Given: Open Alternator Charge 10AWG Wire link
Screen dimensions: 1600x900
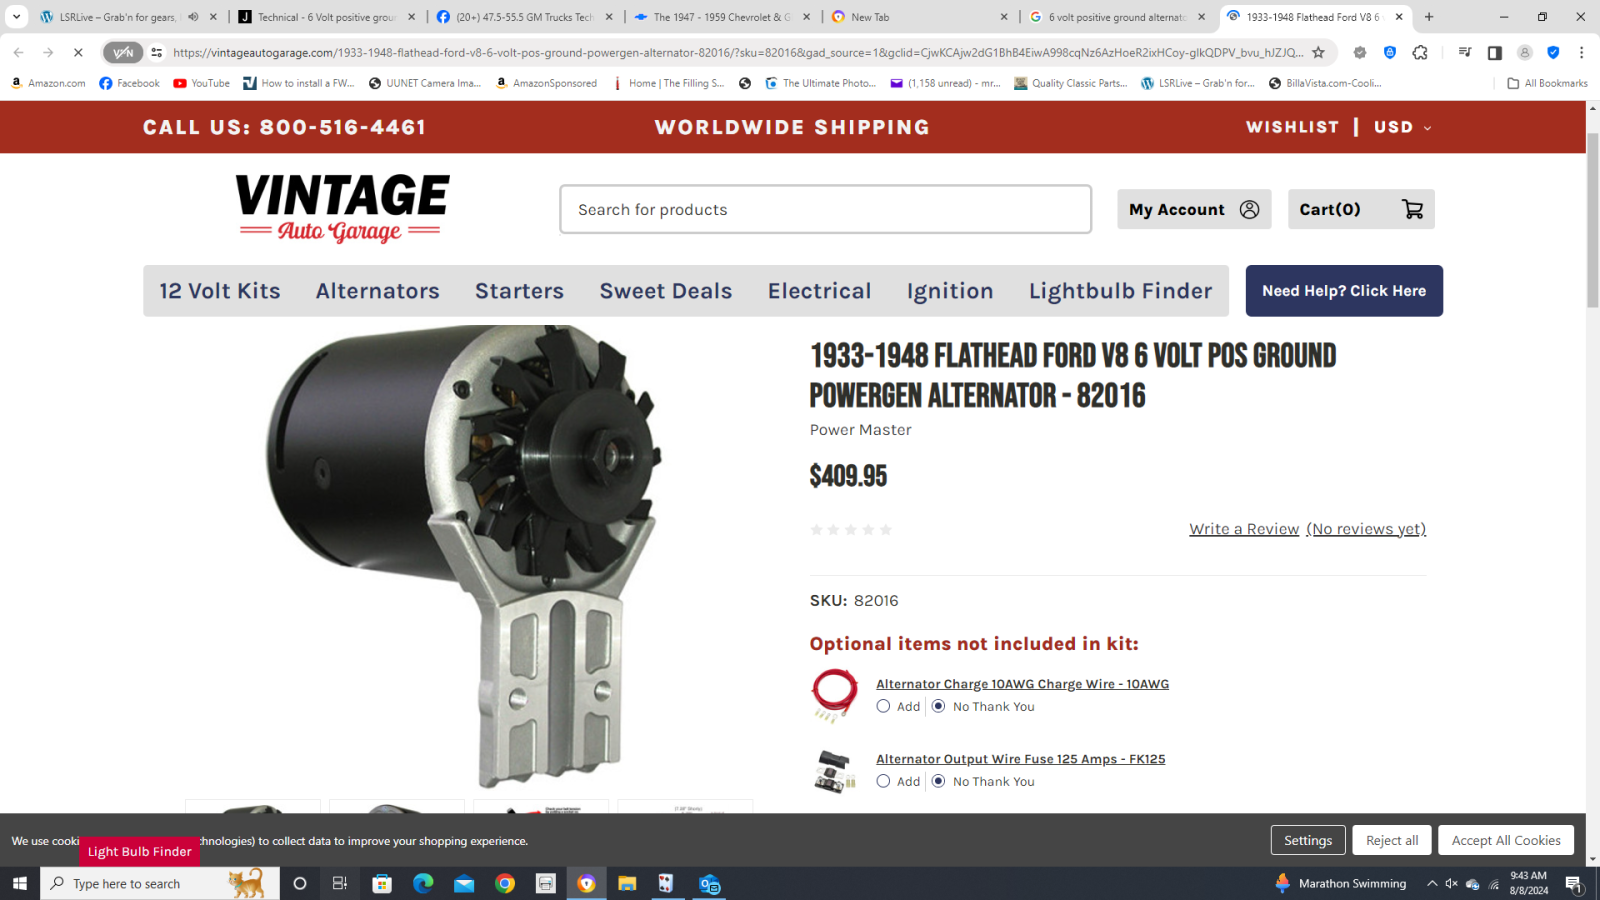Looking at the screenshot, I should point(1022,684).
